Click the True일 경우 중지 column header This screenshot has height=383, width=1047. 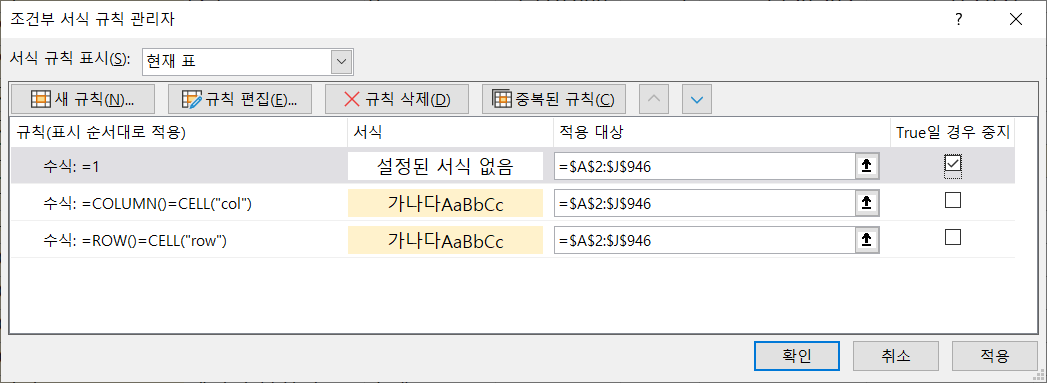(x=953, y=132)
